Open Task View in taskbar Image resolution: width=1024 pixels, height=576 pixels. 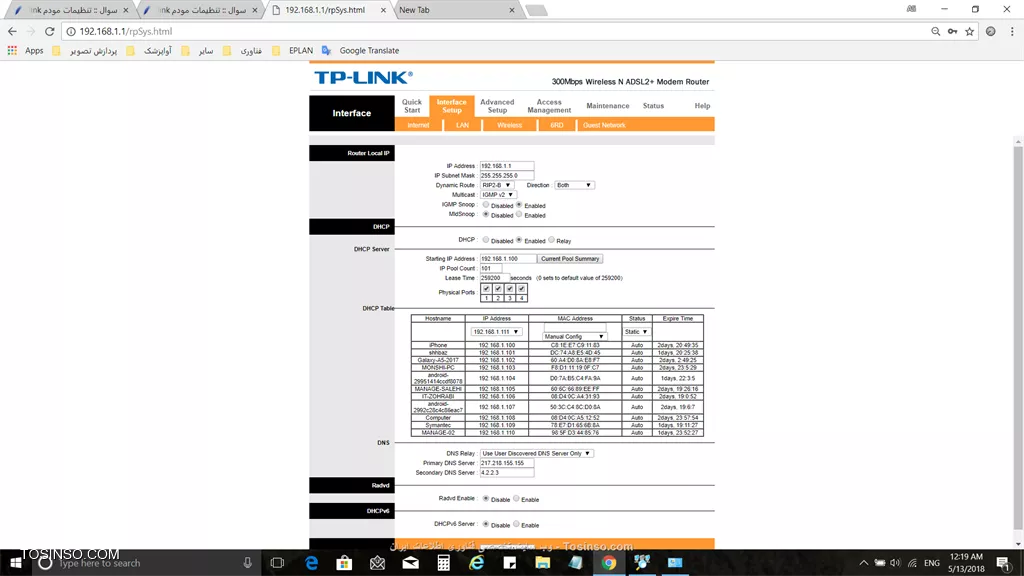(278, 562)
